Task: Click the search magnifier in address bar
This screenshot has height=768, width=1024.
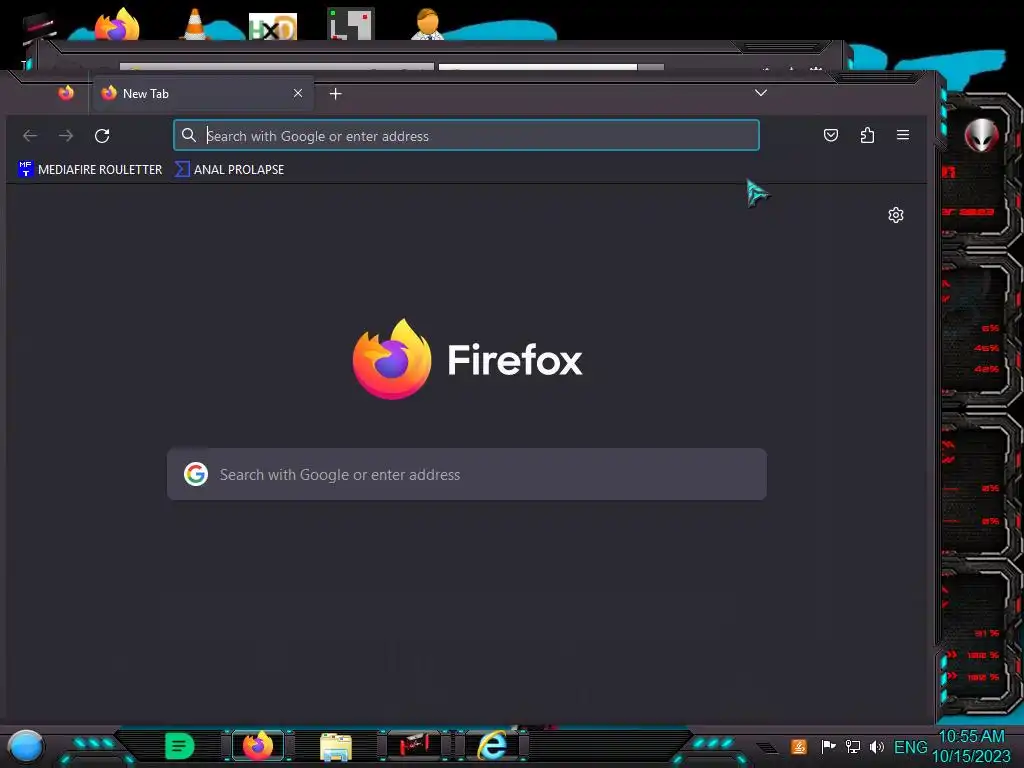Action: [x=189, y=135]
